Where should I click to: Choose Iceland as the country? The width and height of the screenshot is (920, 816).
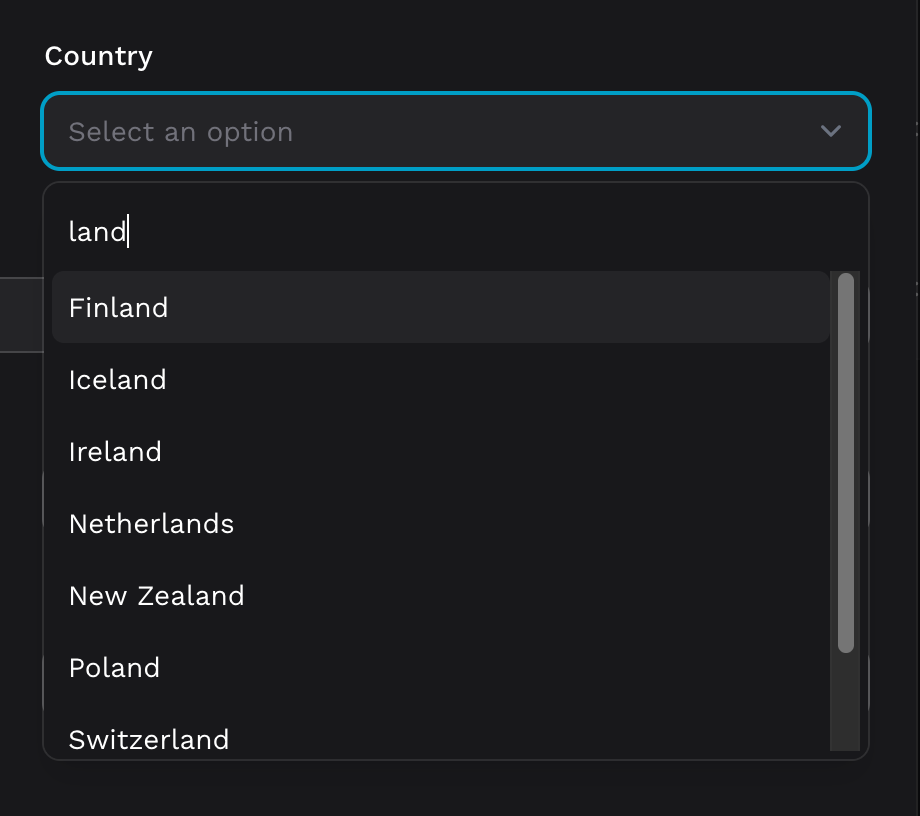tap(117, 379)
